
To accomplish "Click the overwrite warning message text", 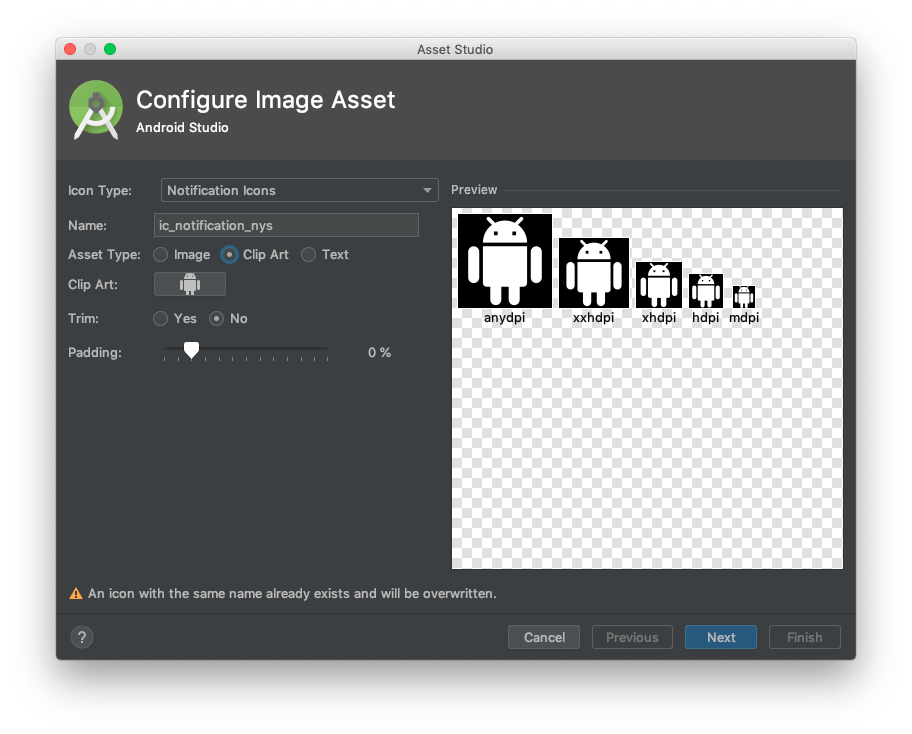I will (x=292, y=594).
